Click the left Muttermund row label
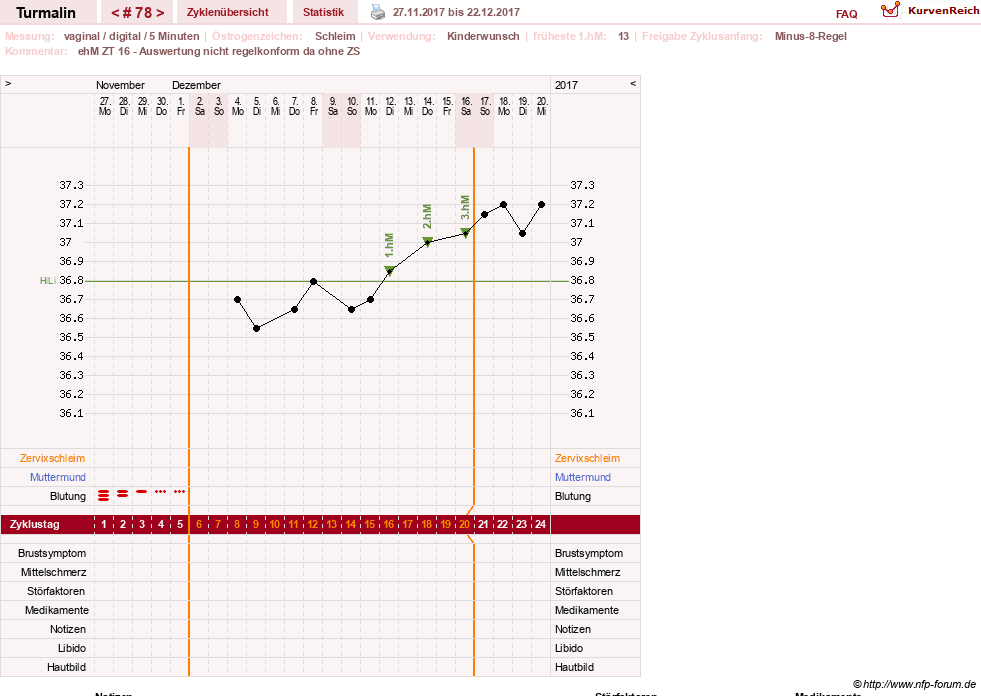 [x=58, y=477]
